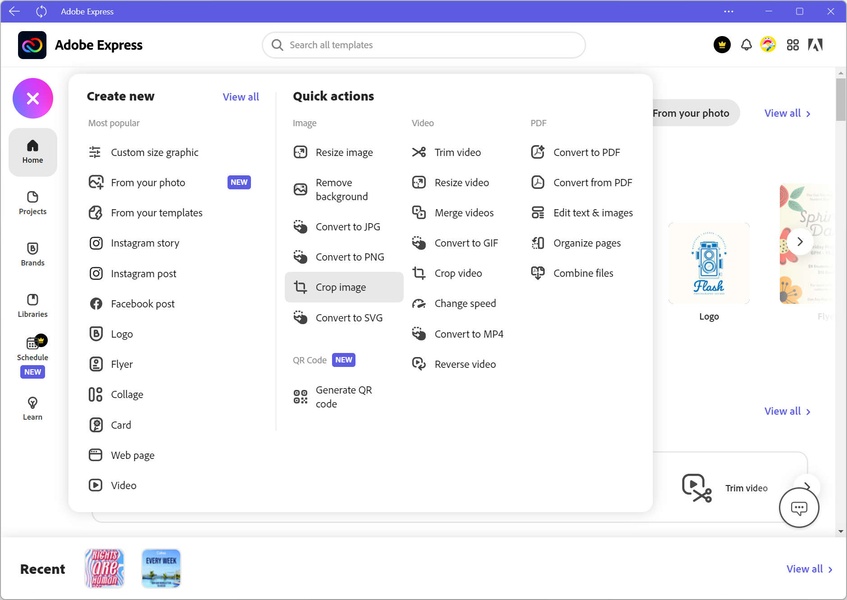847x600 pixels.
Task: Open the Learn lightbulb section
Action: [33, 408]
